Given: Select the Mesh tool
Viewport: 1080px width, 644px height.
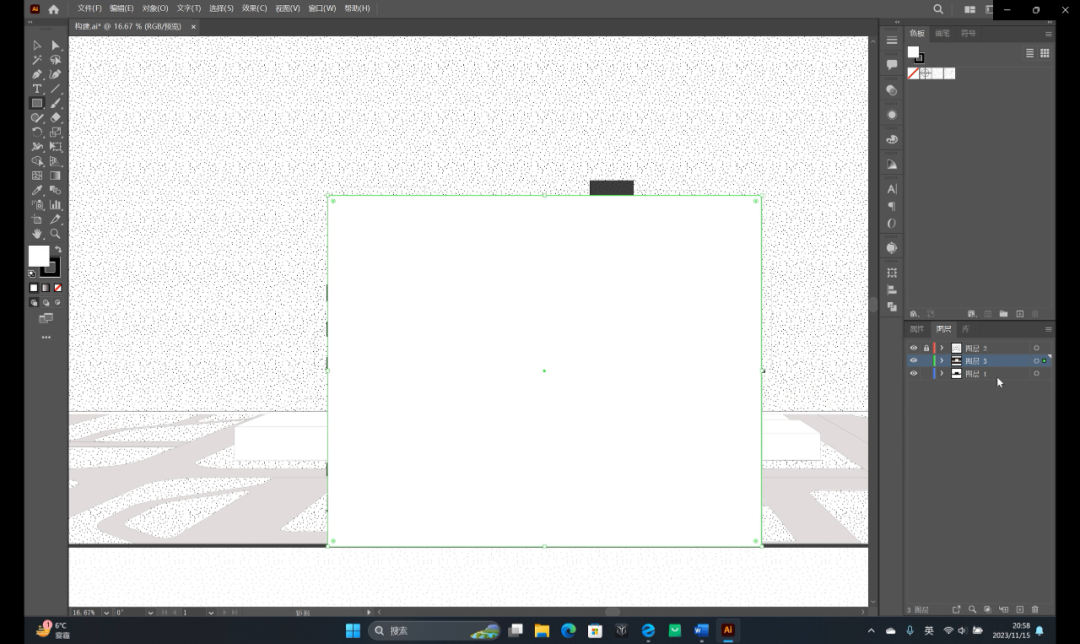Looking at the screenshot, I should pos(37,176).
